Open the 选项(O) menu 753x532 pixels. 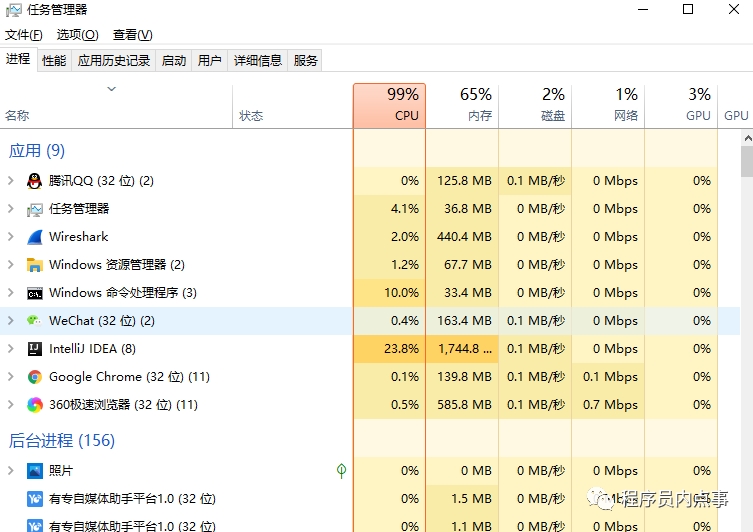click(x=77, y=35)
